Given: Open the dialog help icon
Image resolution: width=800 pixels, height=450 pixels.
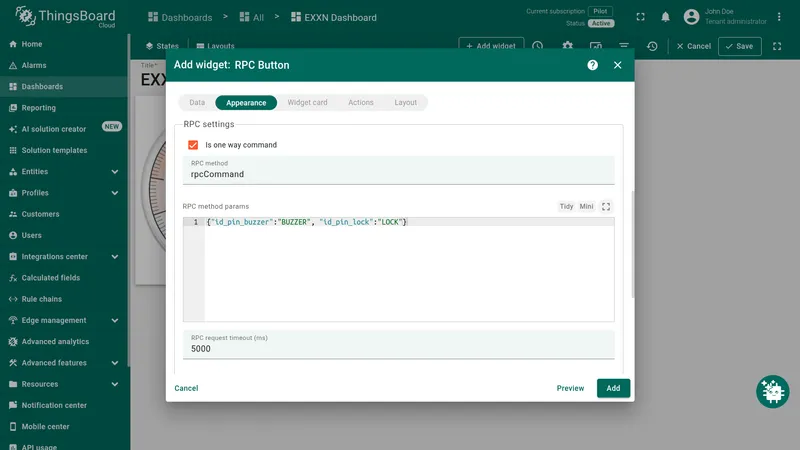Looking at the screenshot, I should tap(592, 65).
